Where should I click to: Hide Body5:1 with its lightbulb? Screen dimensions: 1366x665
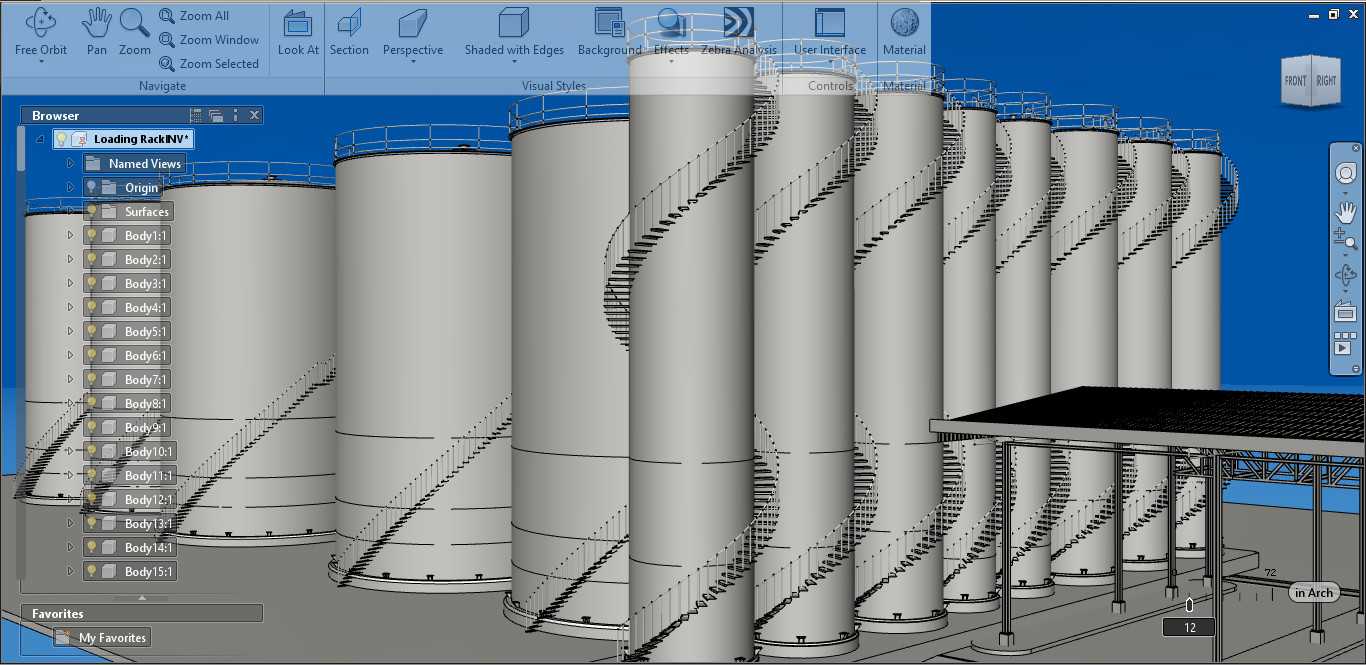91,332
